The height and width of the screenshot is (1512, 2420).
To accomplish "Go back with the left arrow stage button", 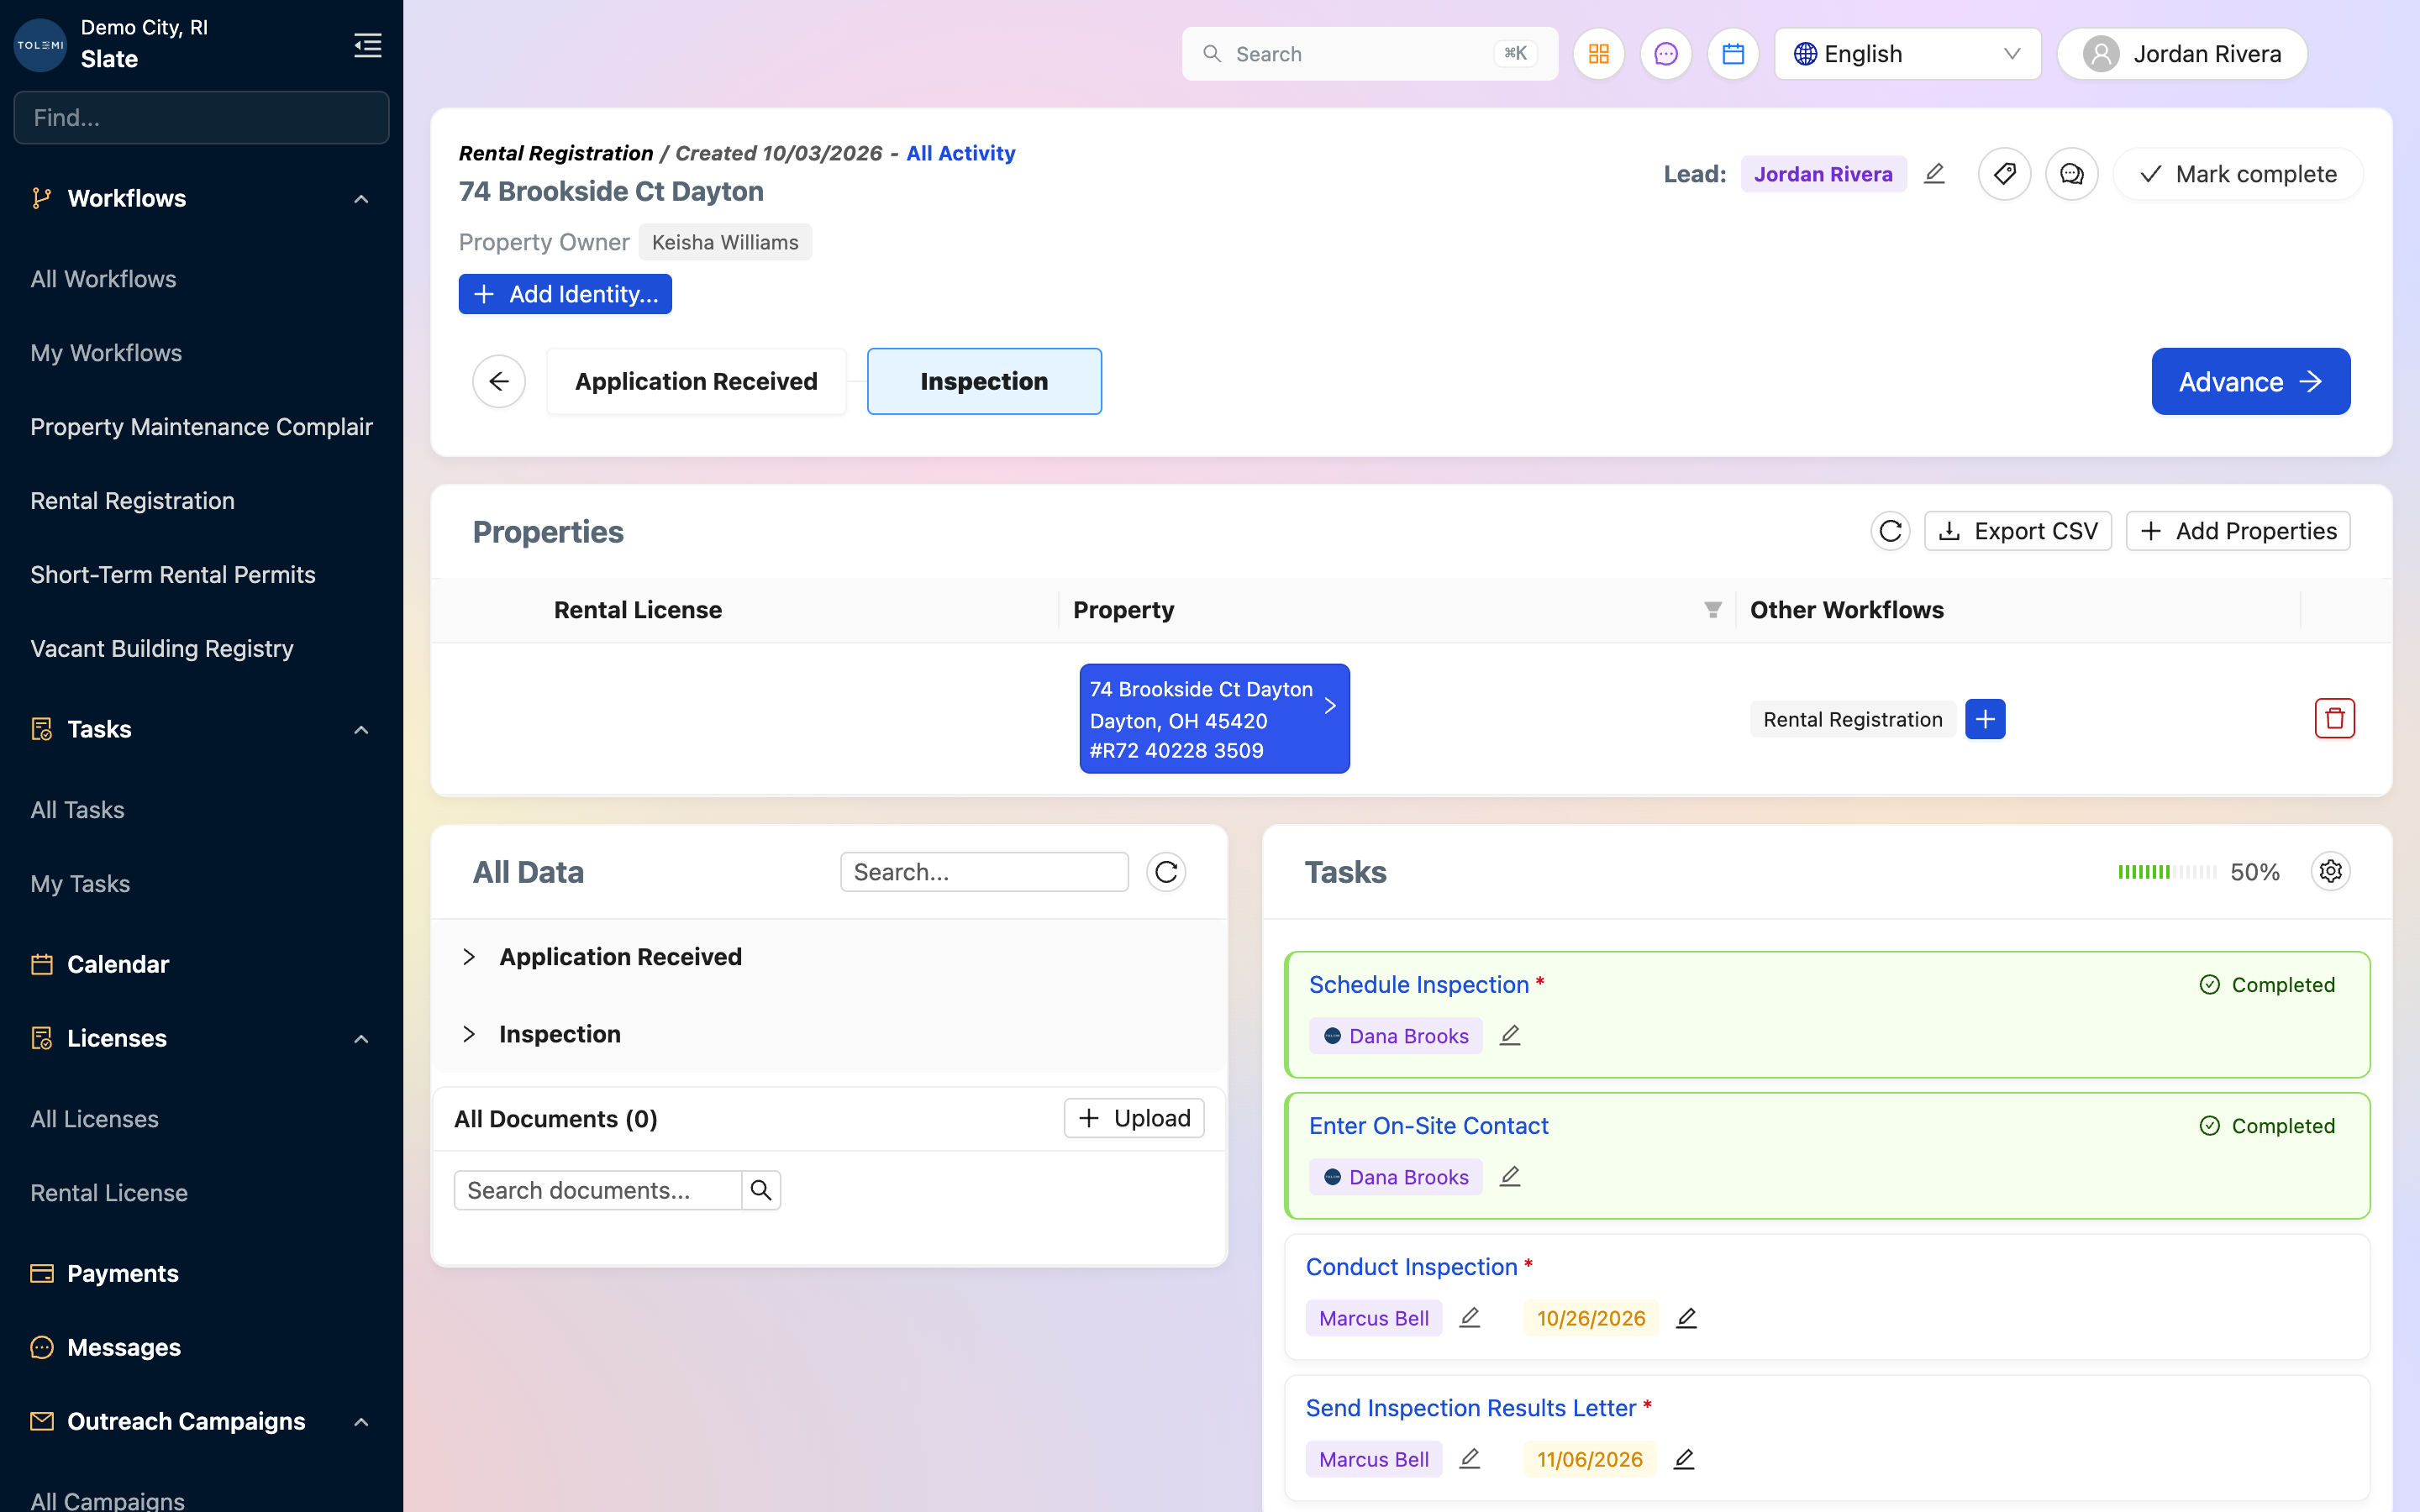I will 499,381.
